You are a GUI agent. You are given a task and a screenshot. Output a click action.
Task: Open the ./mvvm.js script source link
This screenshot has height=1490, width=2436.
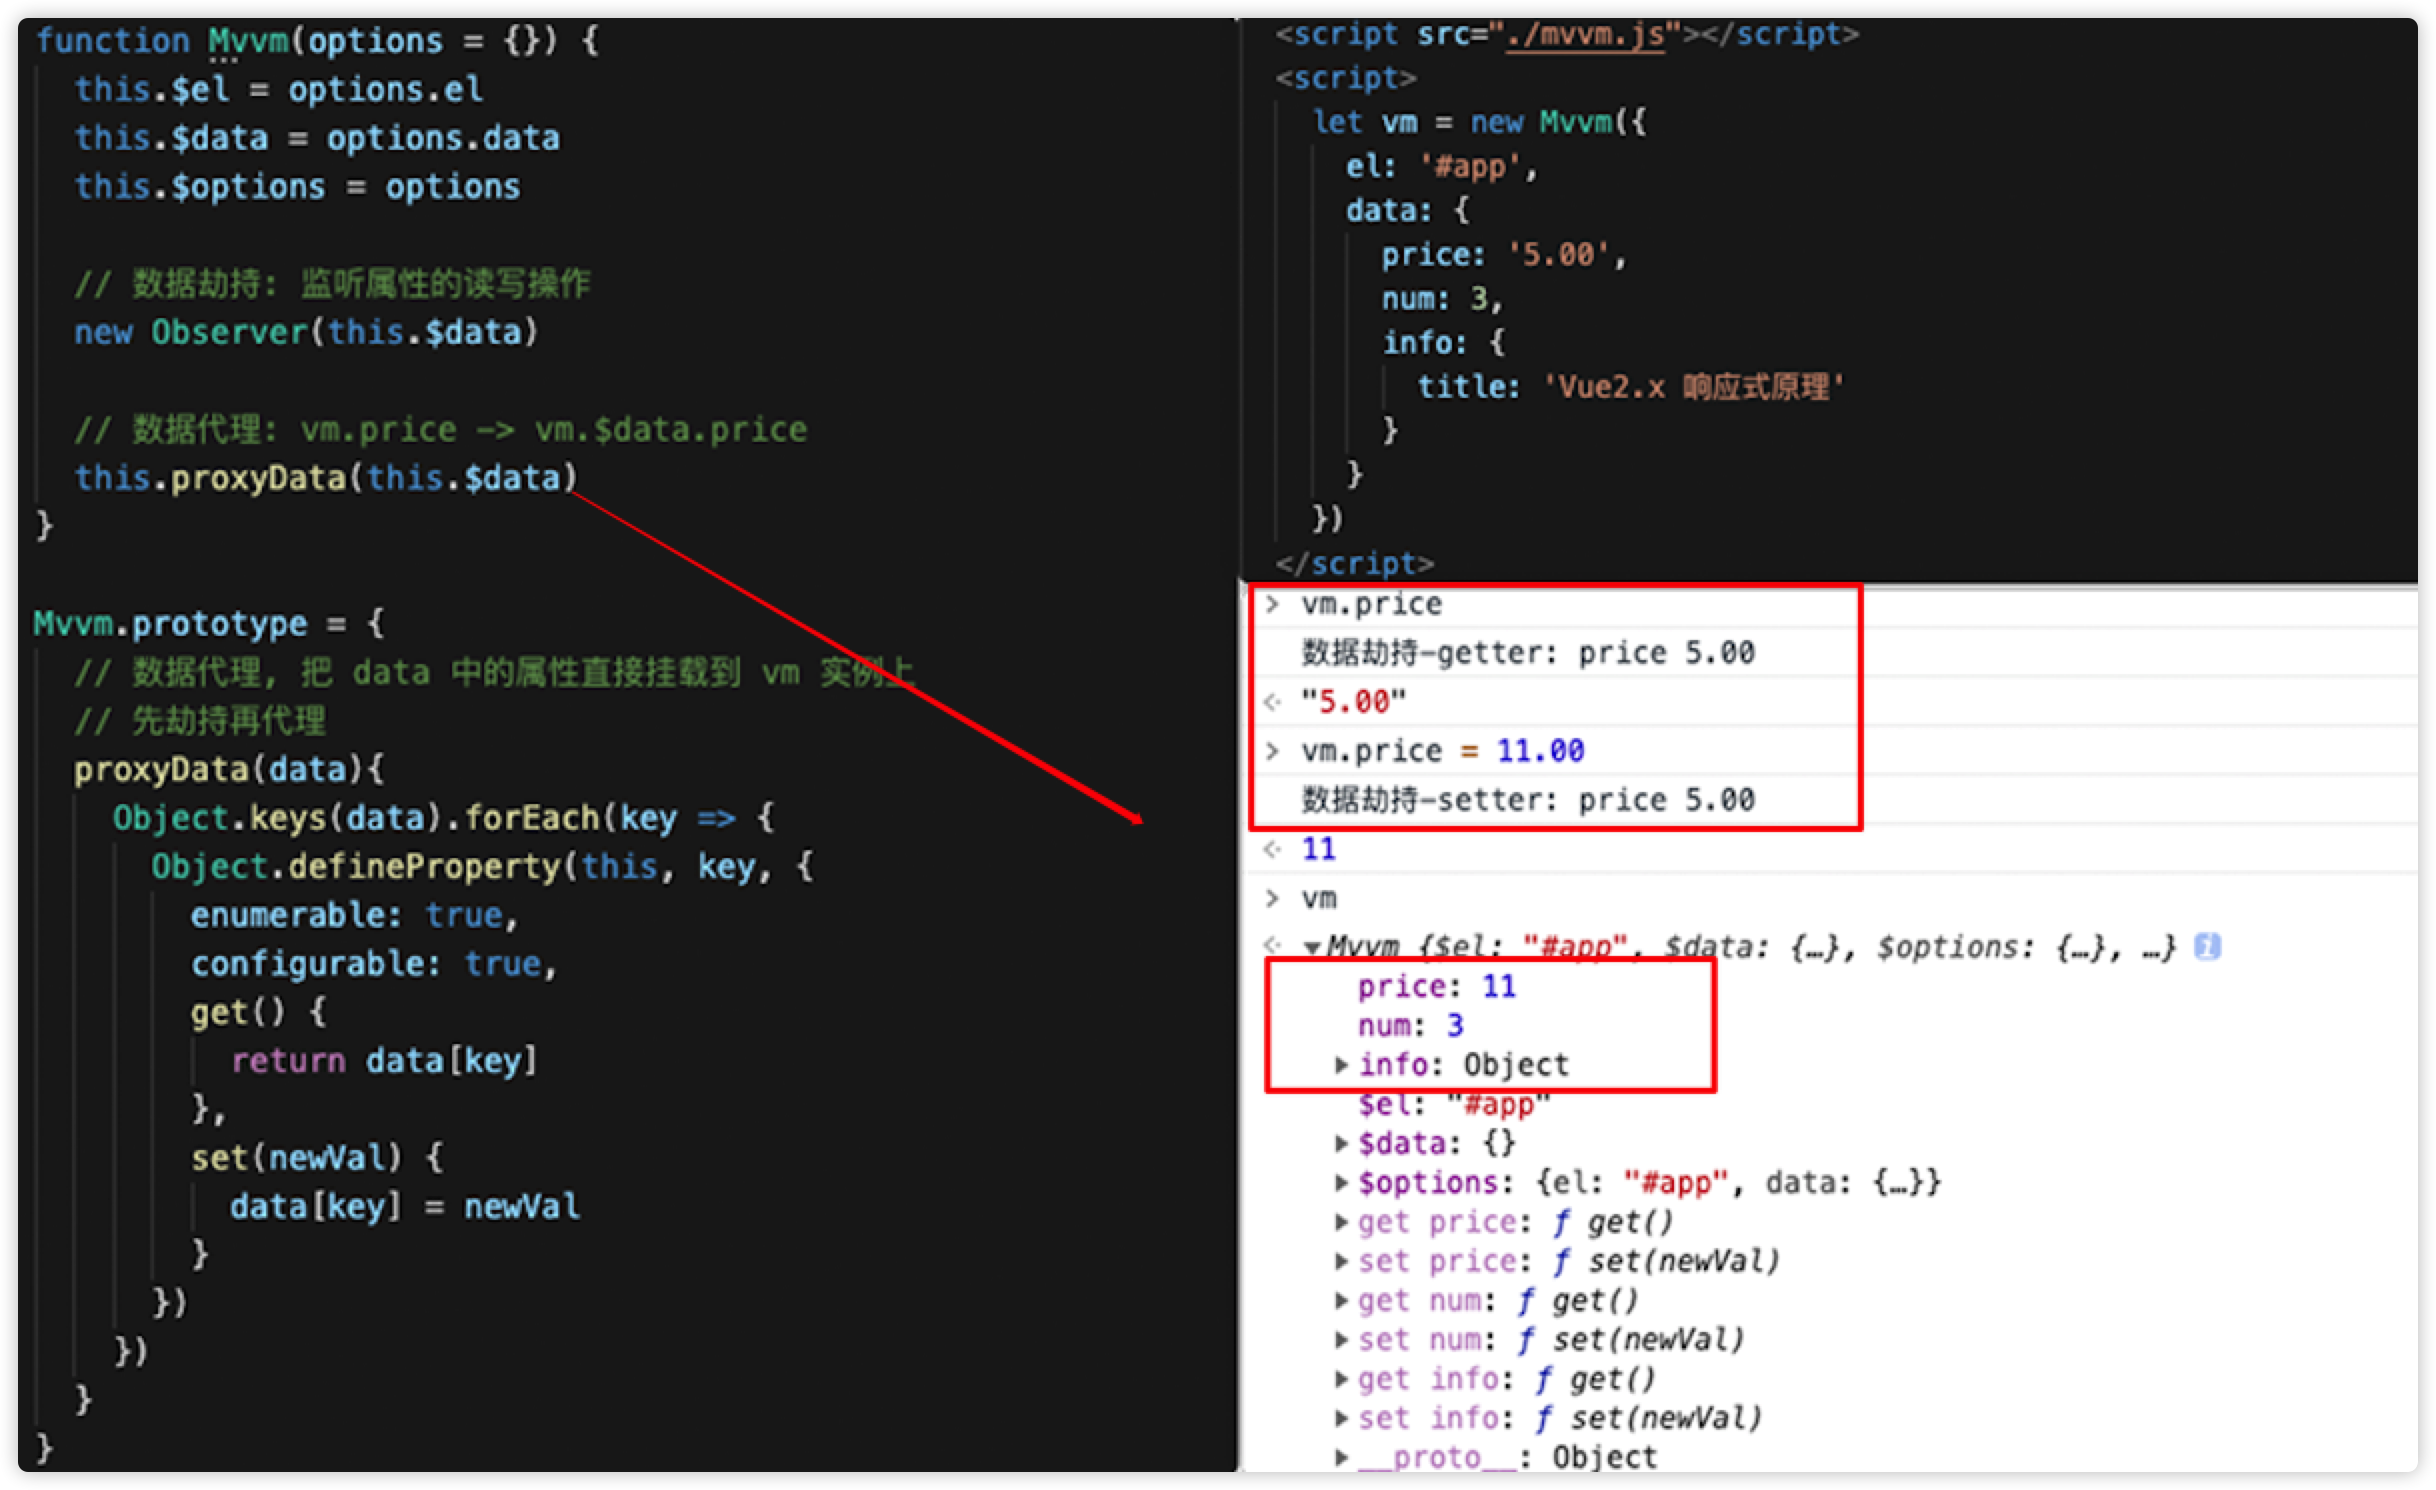pos(1585,35)
